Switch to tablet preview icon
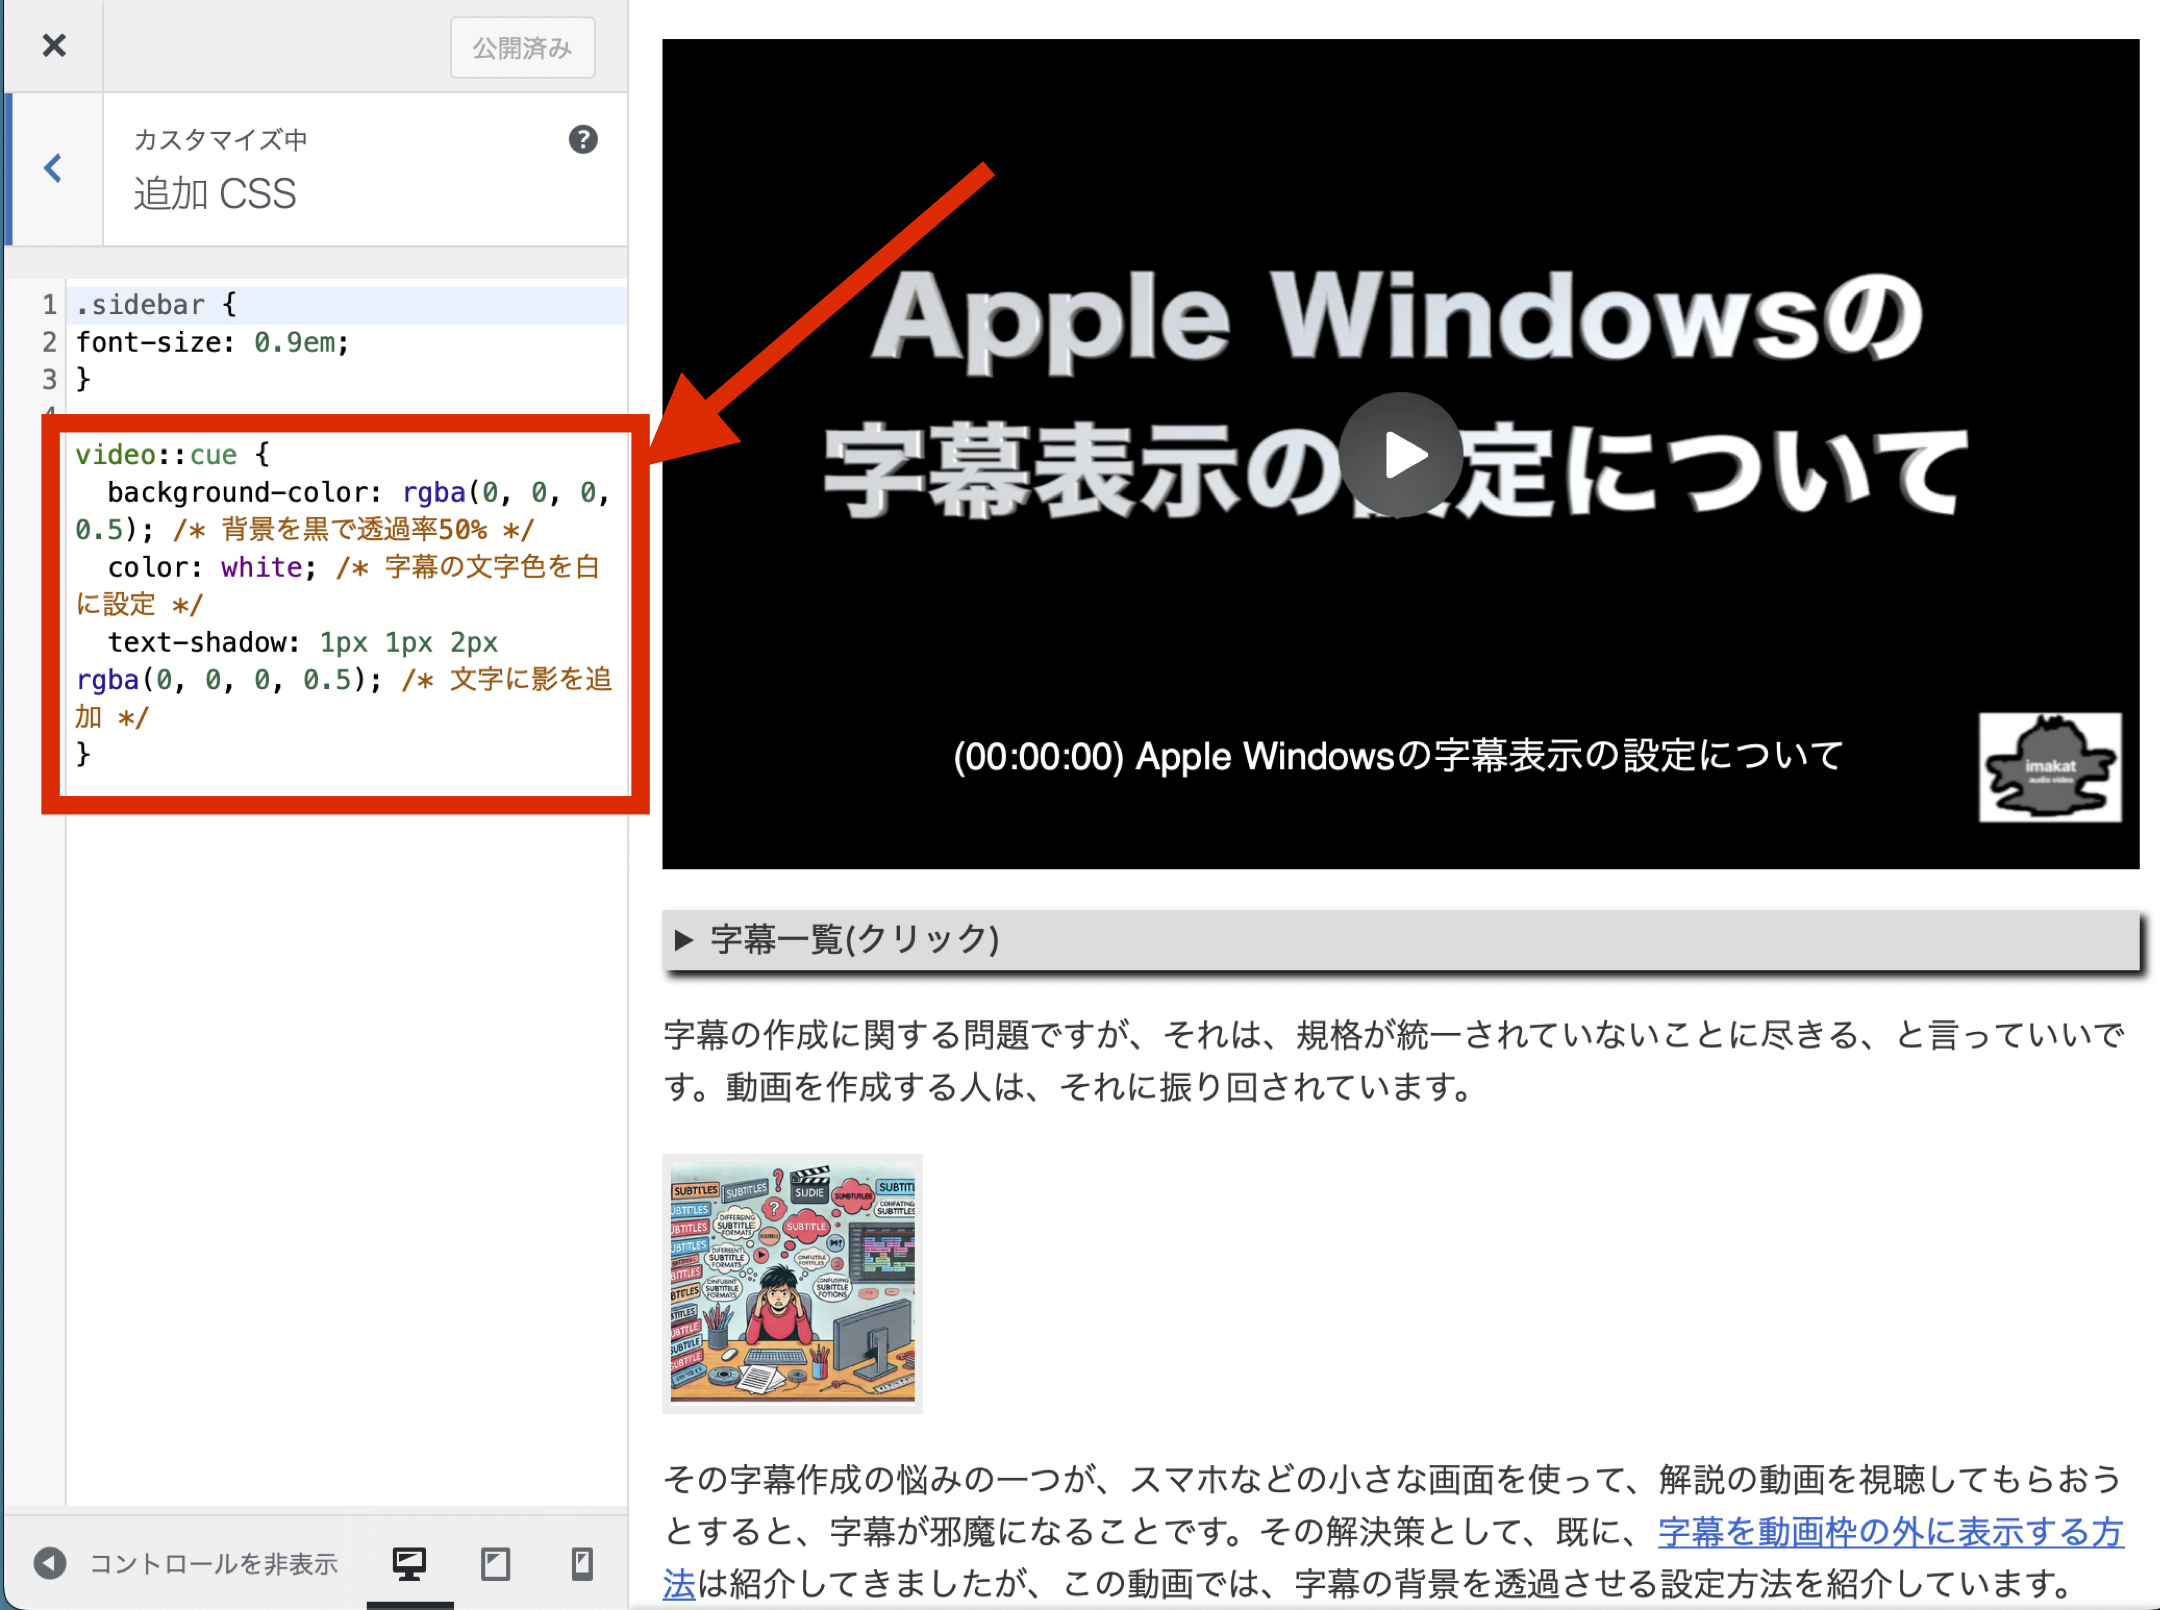Viewport: 2160px width, 1610px height. point(495,1563)
